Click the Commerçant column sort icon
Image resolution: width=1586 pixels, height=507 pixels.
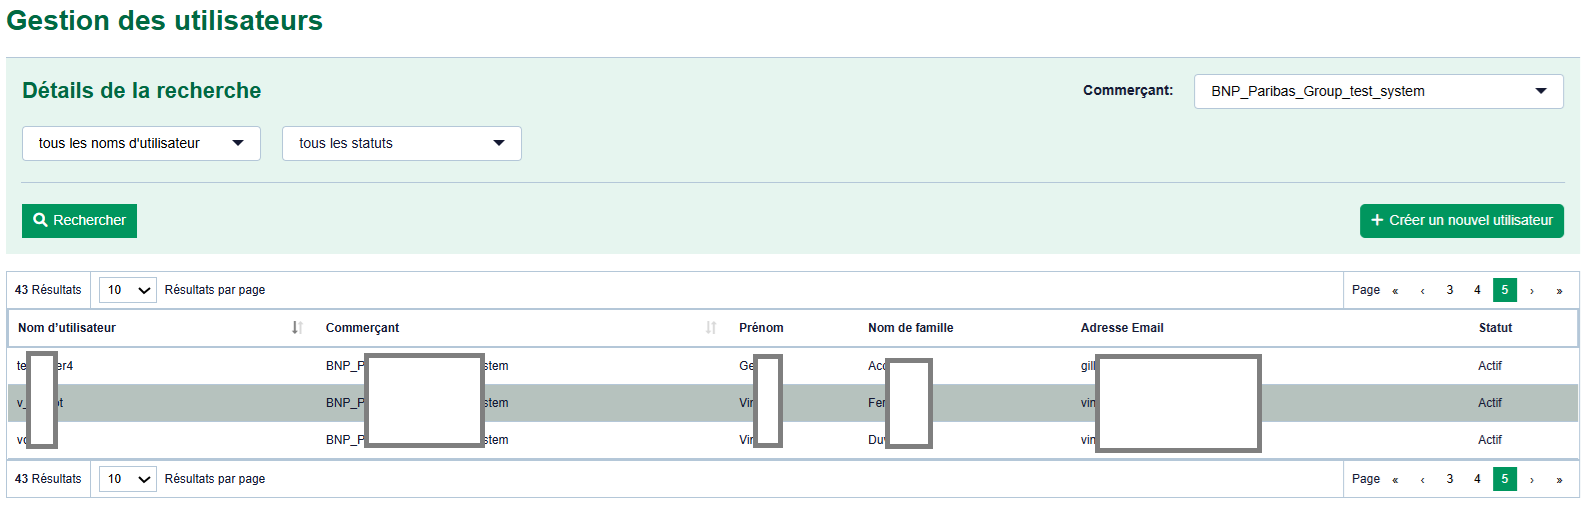coord(711,328)
